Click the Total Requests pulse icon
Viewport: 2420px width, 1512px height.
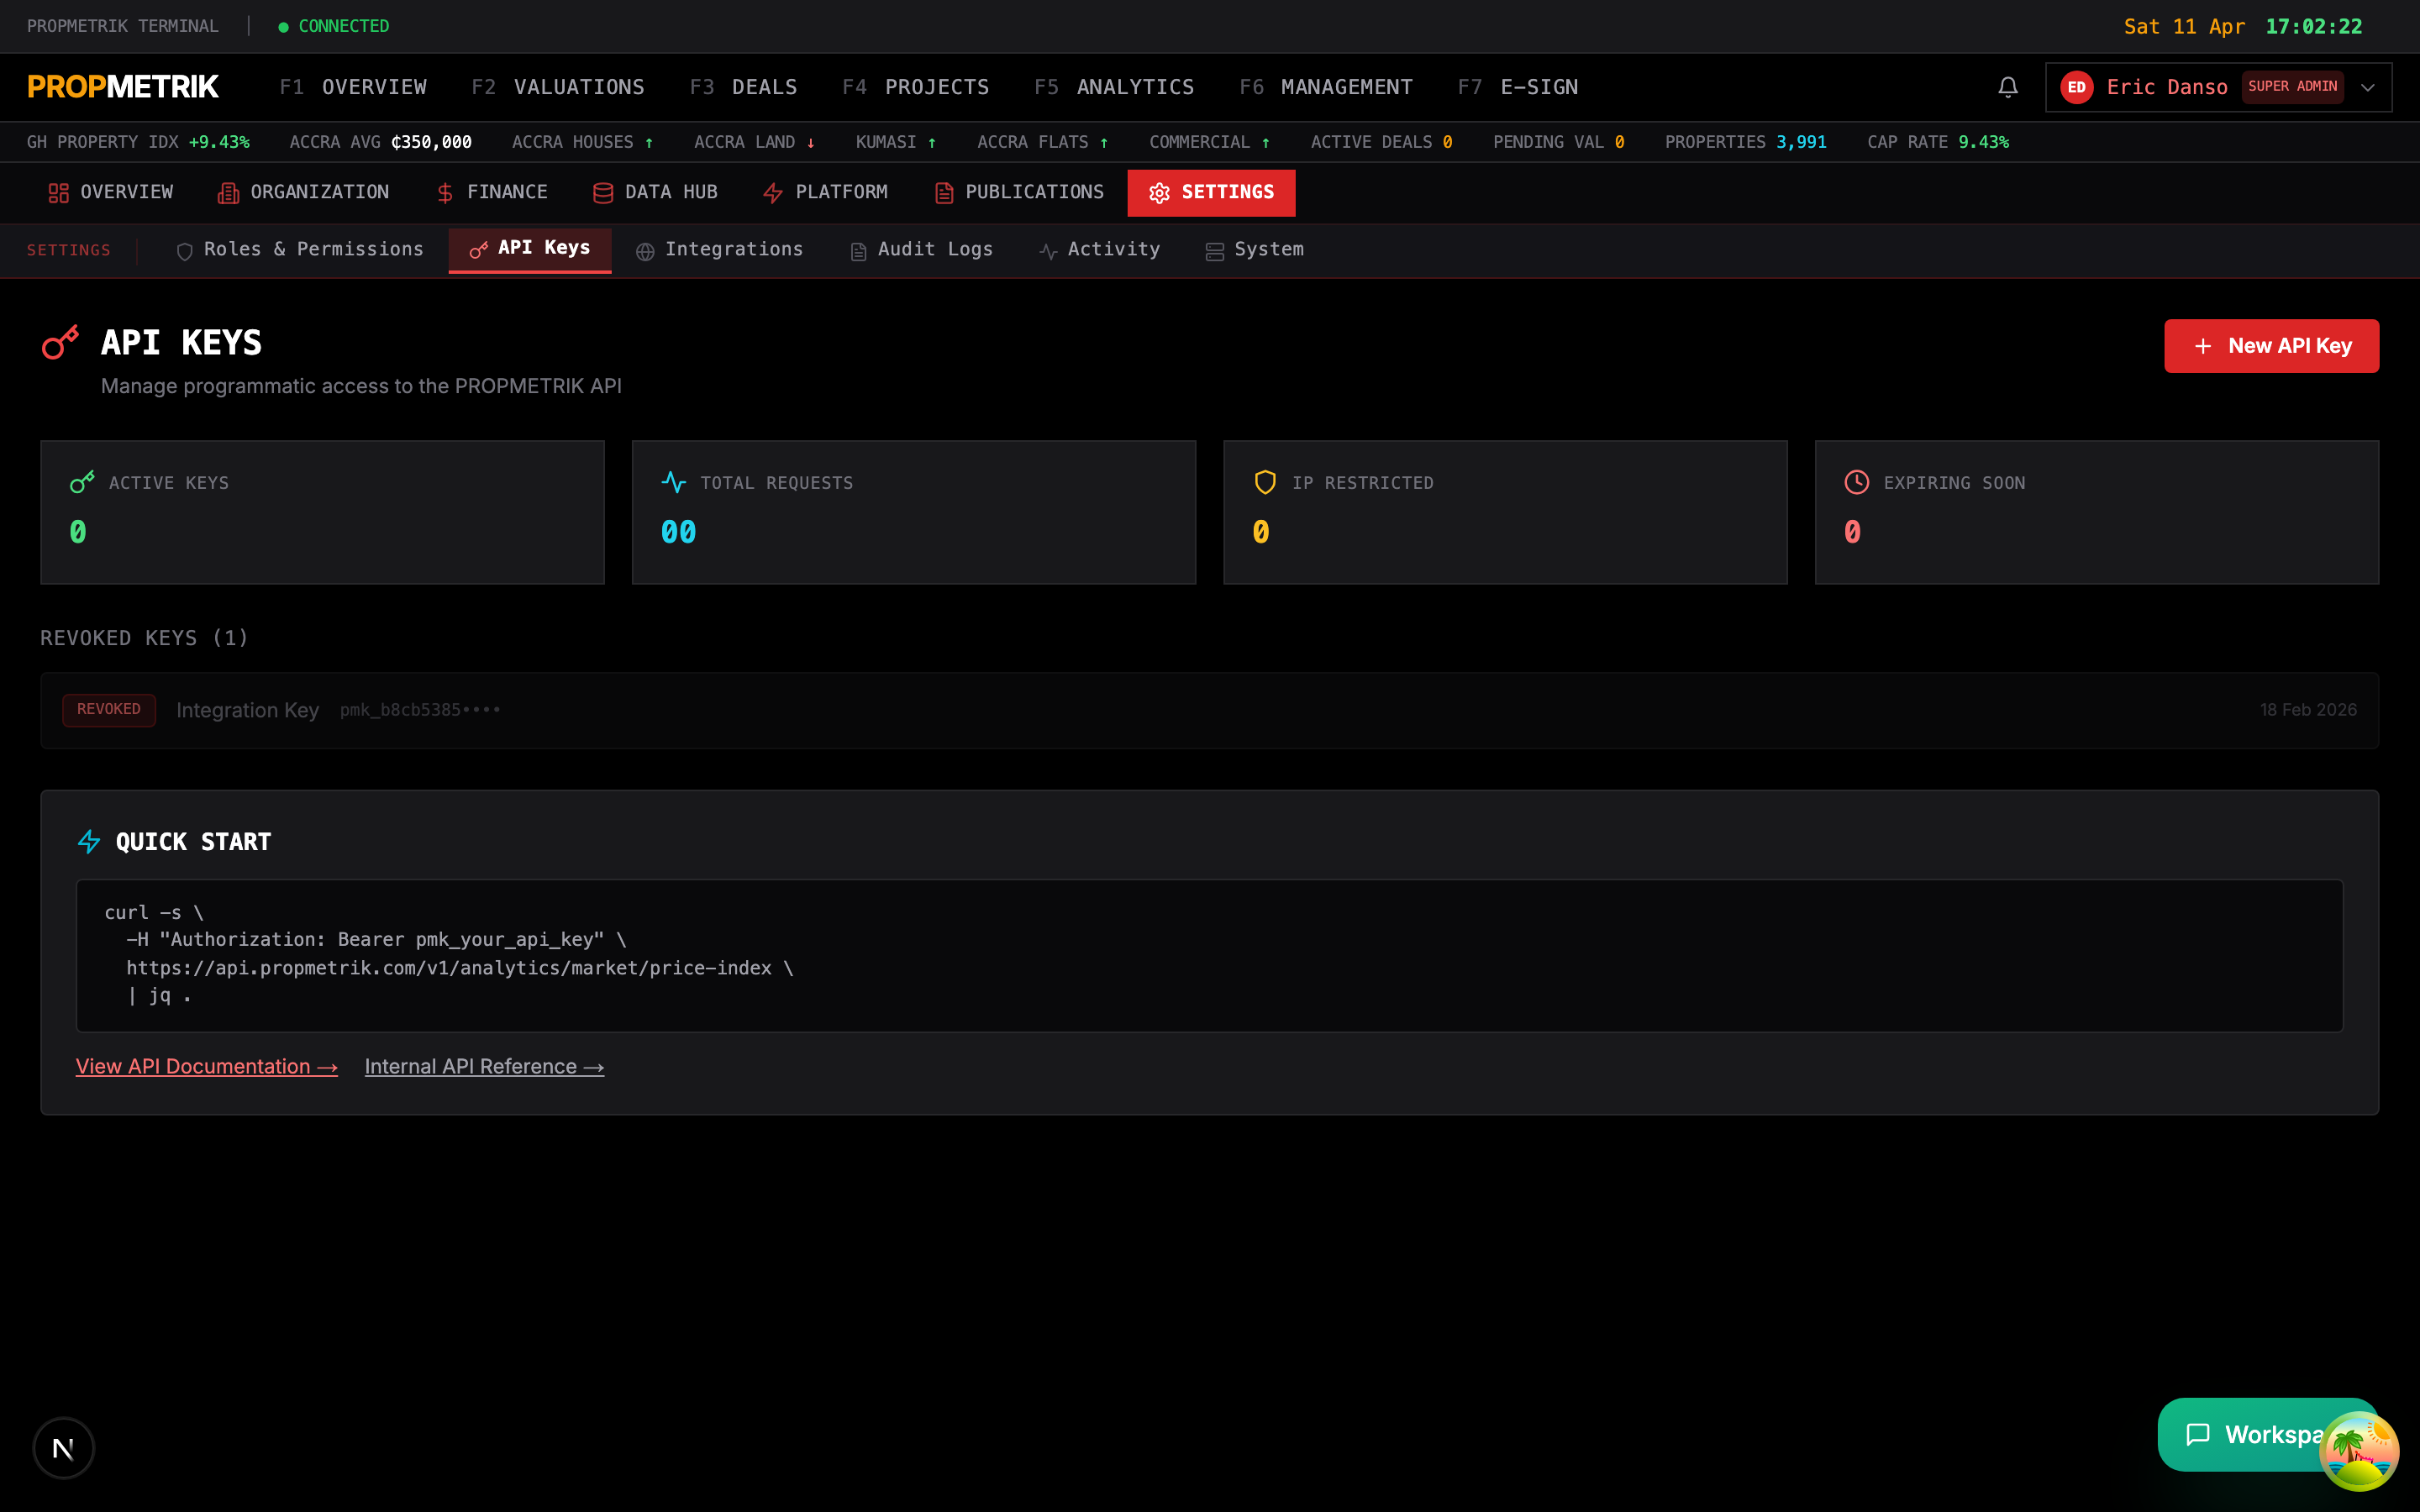pyautogui.click(x=674, y=482)
